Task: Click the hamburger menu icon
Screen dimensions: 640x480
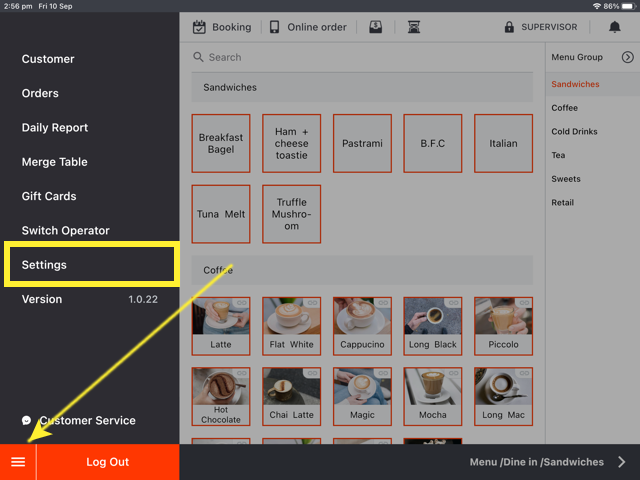Action: pyautogui.click(x=18, y=462)
